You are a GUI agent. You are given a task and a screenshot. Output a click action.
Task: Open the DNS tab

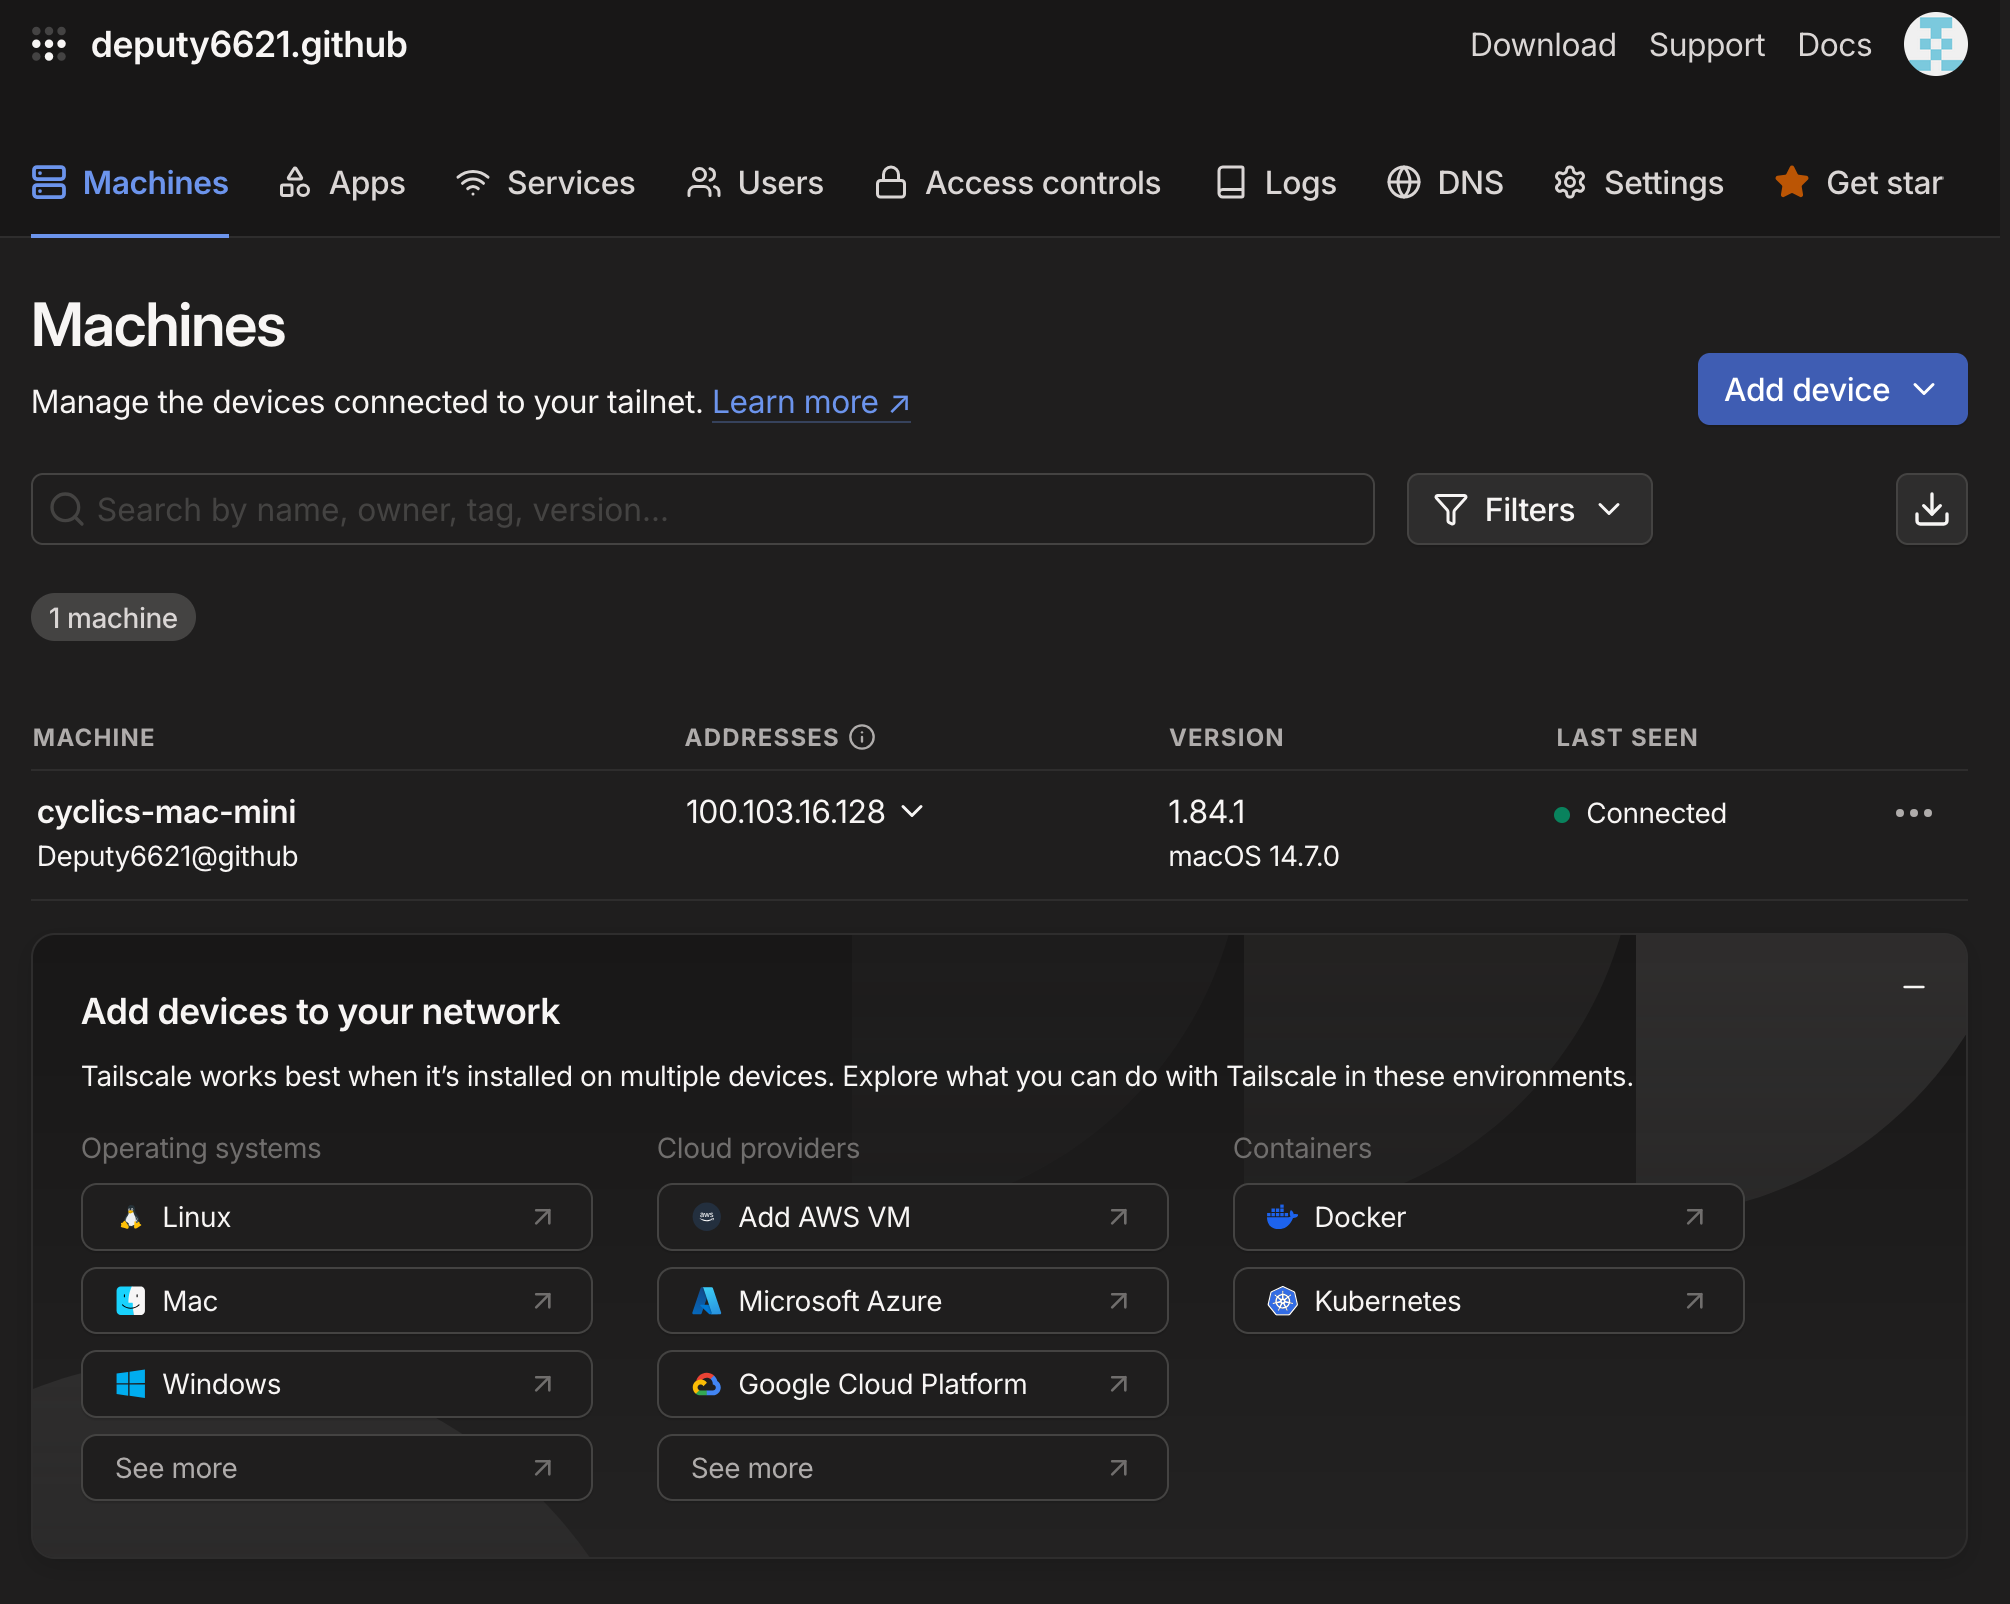pos(1444,182)
